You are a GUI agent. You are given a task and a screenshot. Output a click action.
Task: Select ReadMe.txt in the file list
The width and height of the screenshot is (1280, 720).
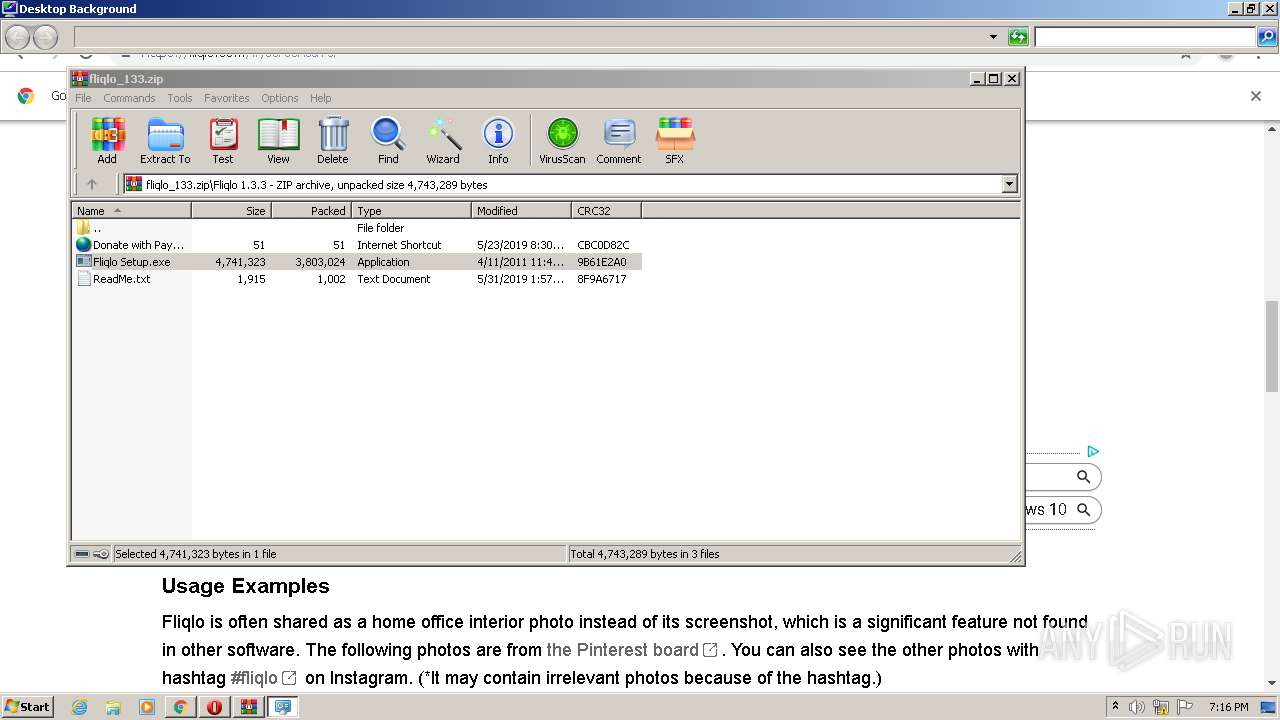click(357, 279)
